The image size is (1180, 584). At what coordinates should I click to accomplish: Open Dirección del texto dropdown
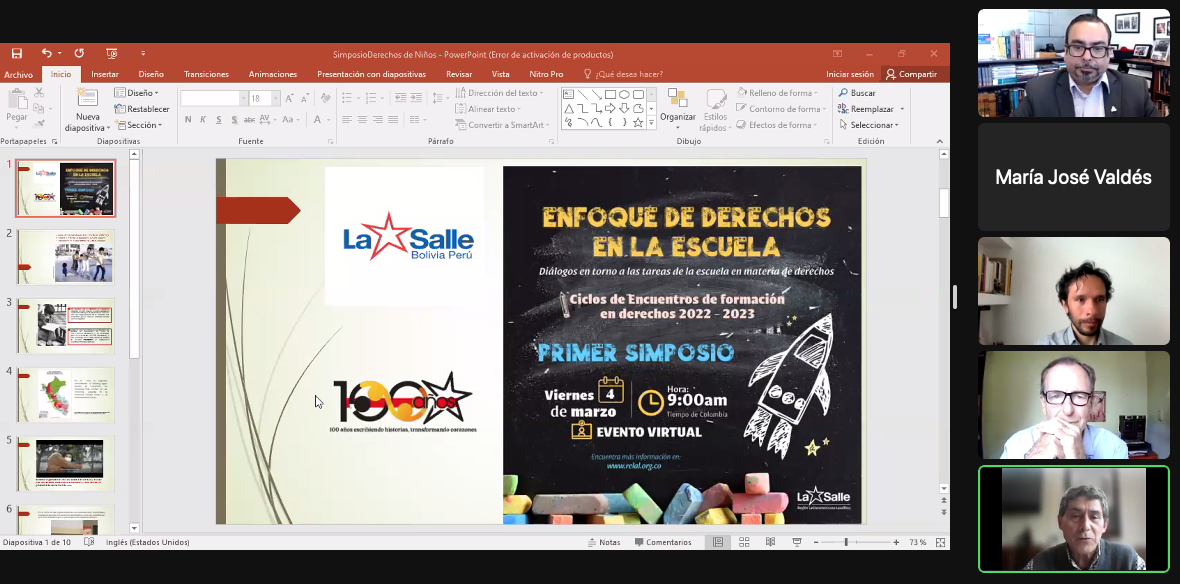tap(500, 93)
